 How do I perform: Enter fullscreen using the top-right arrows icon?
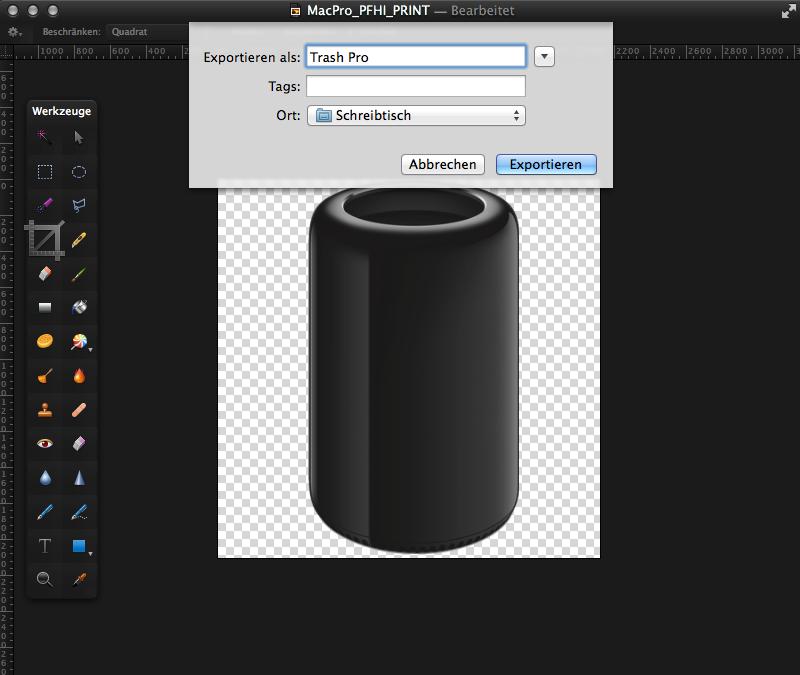(x=788, y=11)
